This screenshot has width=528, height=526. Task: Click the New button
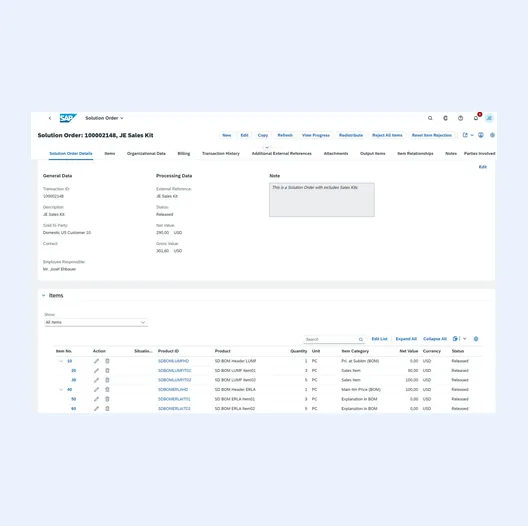tap(227, 135)
